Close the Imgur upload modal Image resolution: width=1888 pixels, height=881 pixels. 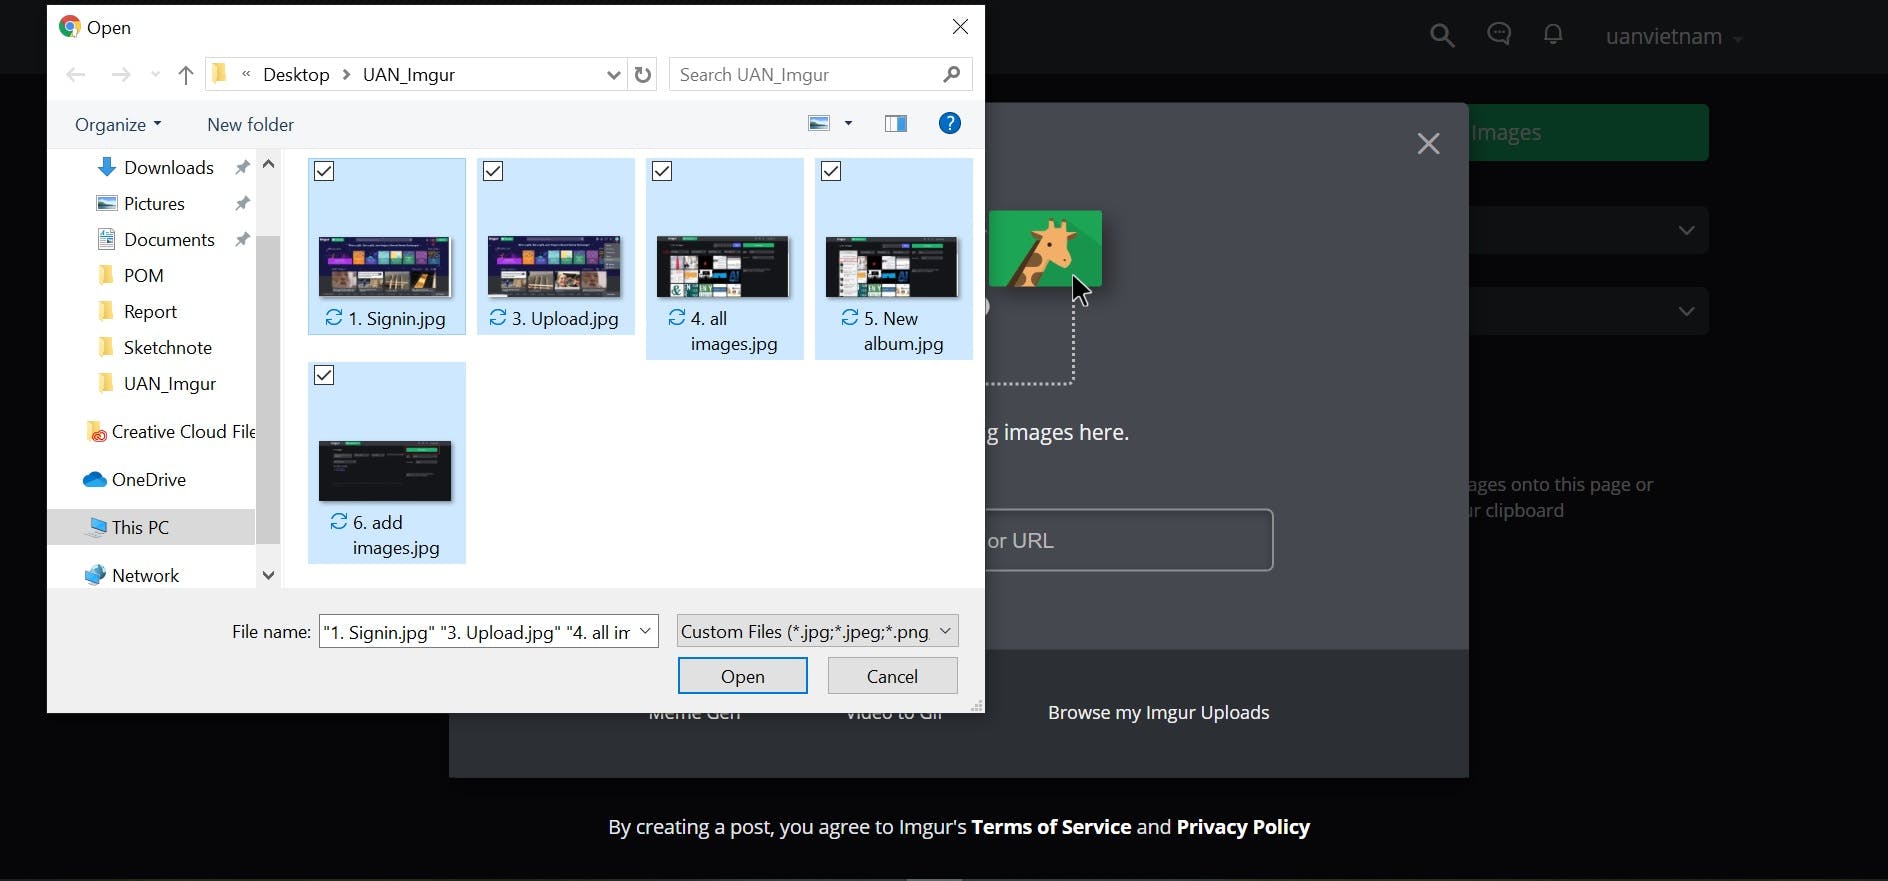coord(1428,144)
